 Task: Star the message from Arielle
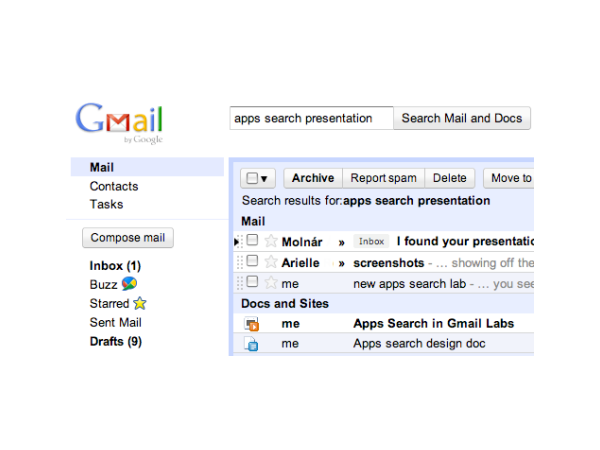point(271,262)
